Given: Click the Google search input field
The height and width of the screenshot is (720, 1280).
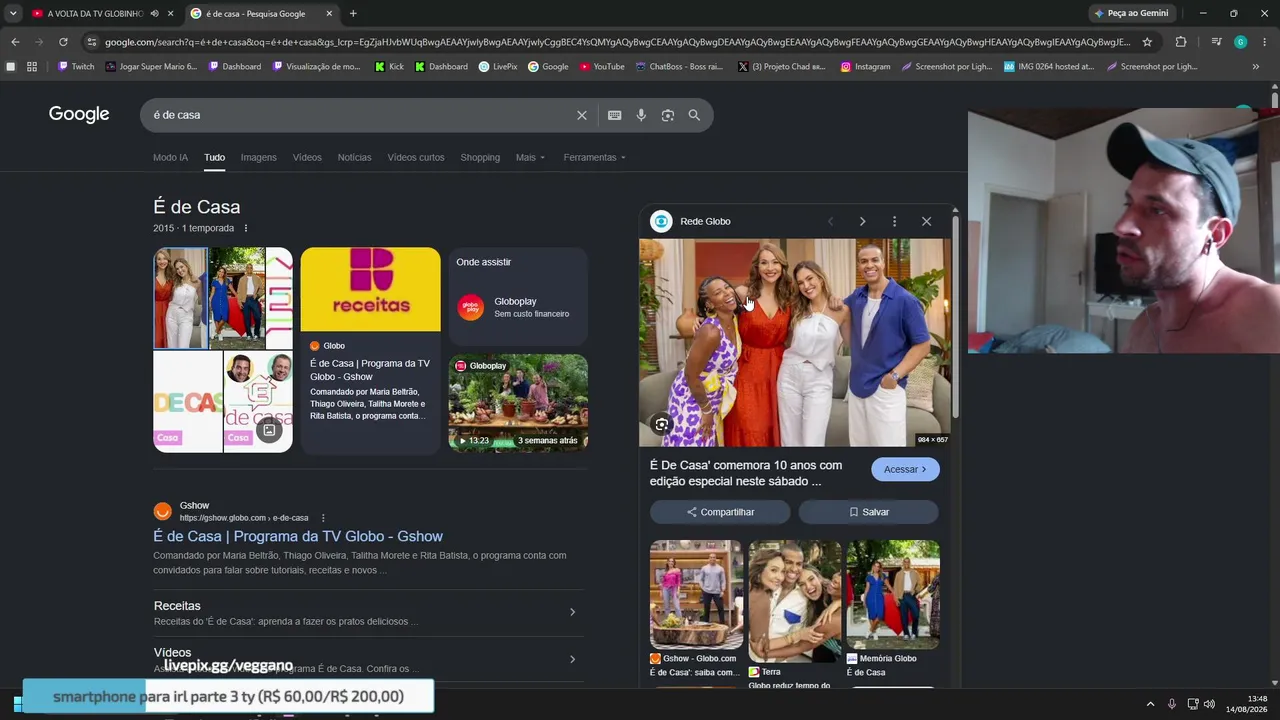Looking at the screenshot, I should tap(360, 115).
